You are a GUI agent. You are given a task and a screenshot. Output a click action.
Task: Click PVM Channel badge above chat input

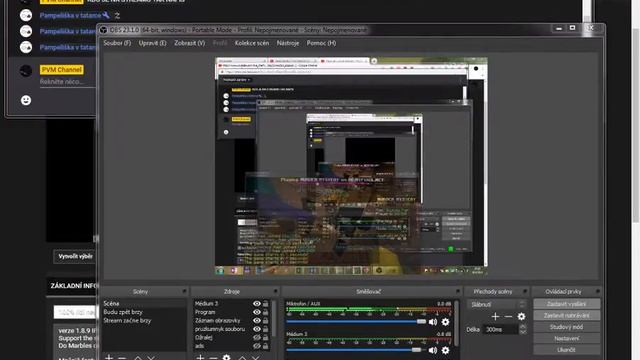(62, 70)
